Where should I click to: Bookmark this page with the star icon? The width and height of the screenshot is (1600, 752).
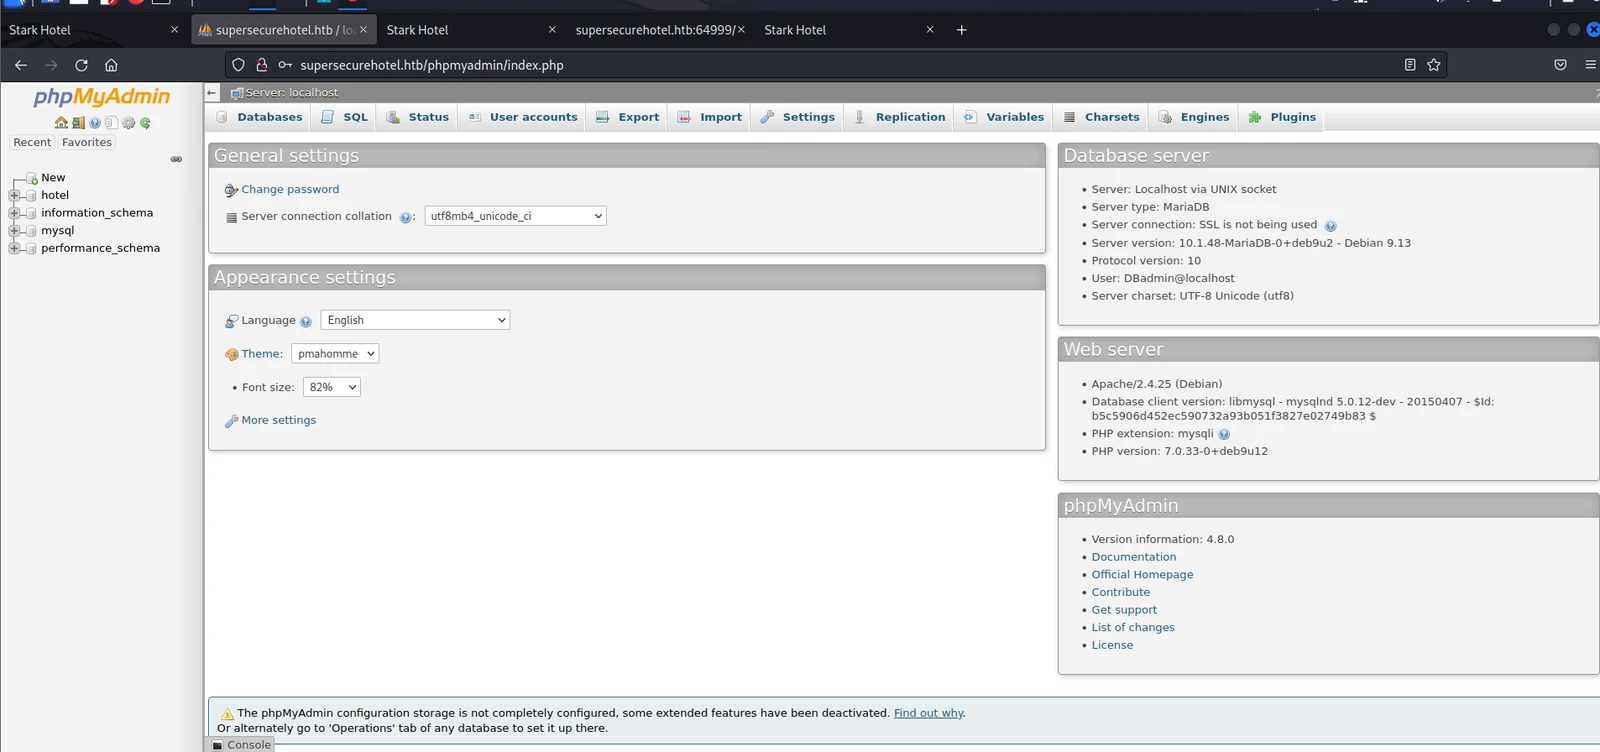pos(1434,65)
